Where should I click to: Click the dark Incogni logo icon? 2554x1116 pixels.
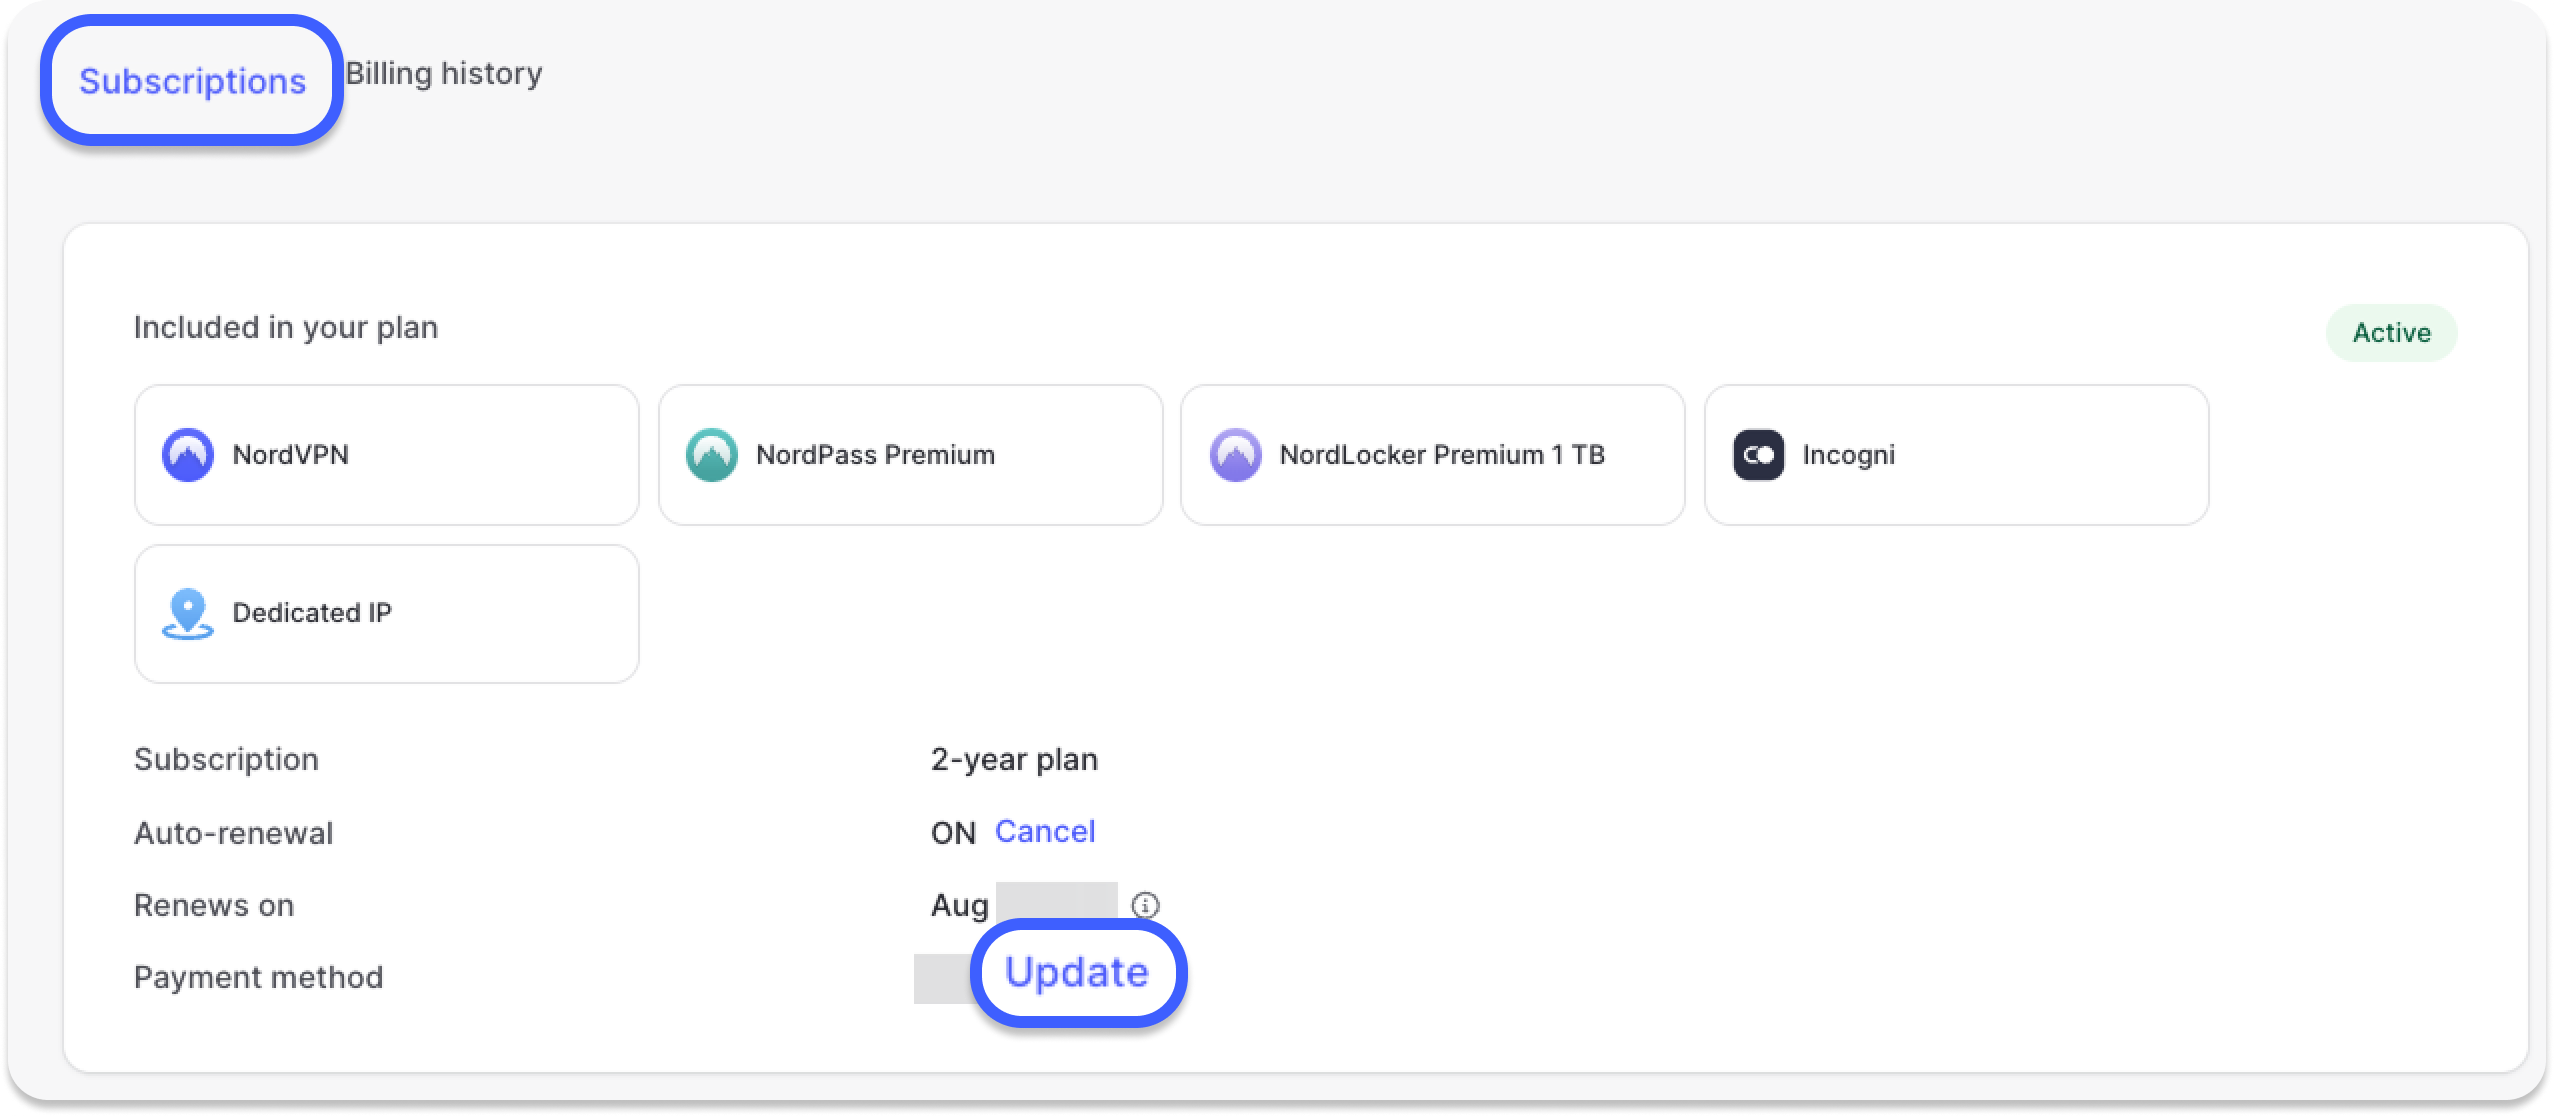point(1759,455)
